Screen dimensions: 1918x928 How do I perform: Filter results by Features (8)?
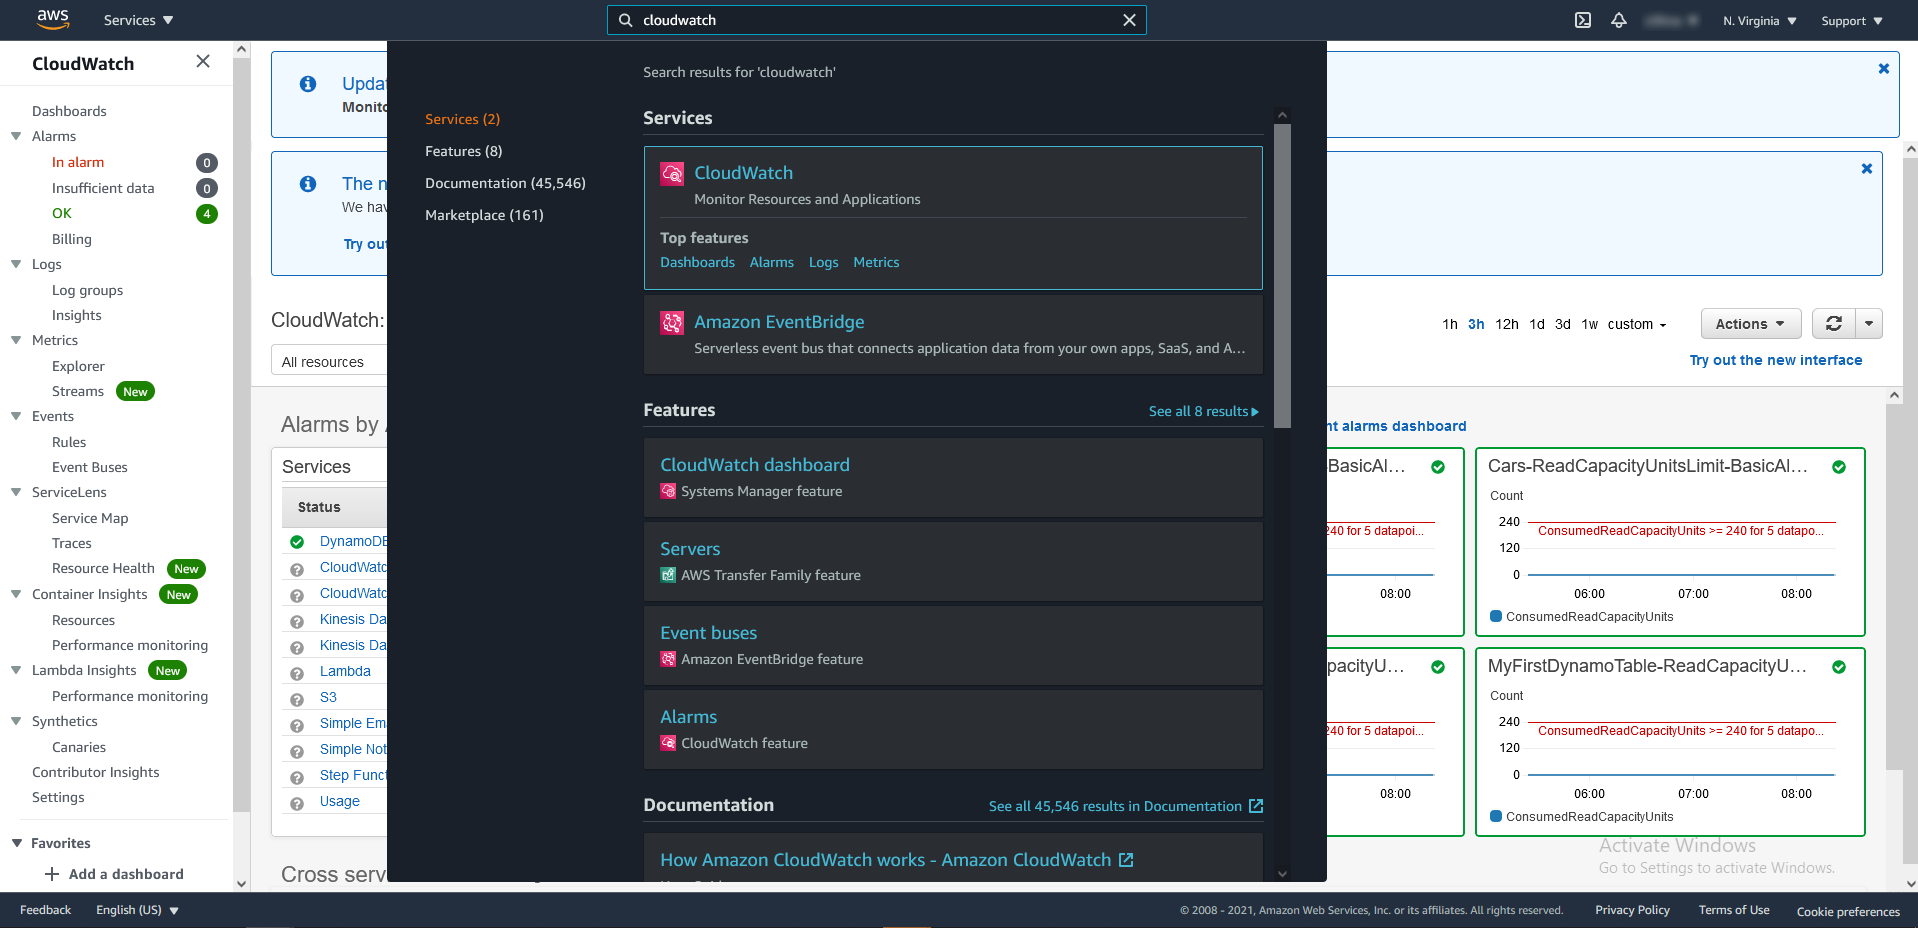tap(464, 151)
